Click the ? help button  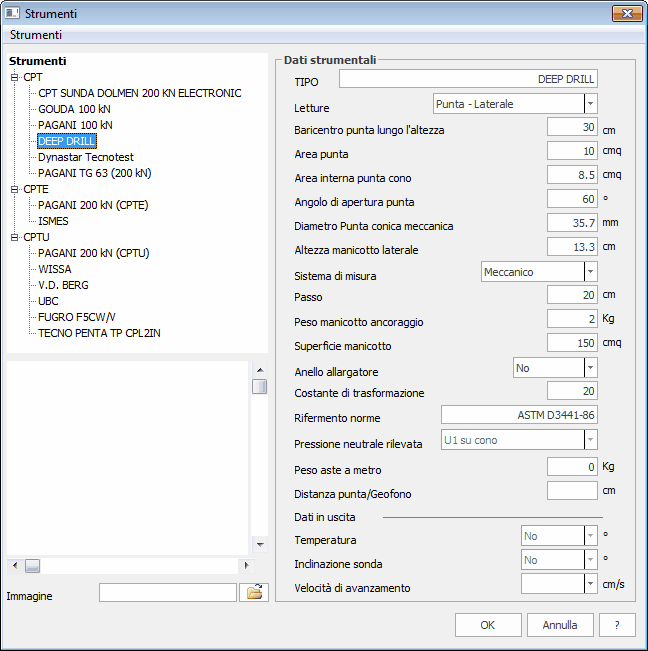click(x=617, y=625)
